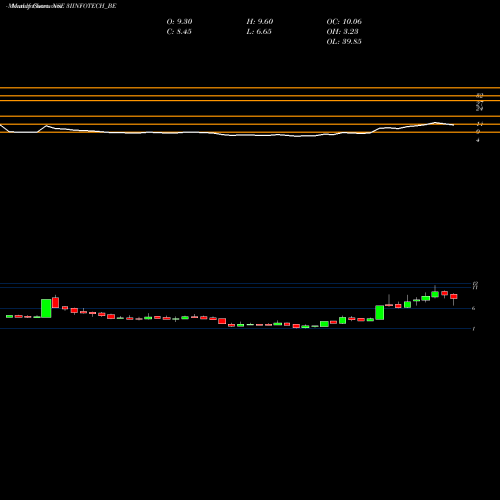Screen dimensions: 500x500
Task: Click the '4' indicator axis label
Action: [478, 140]
